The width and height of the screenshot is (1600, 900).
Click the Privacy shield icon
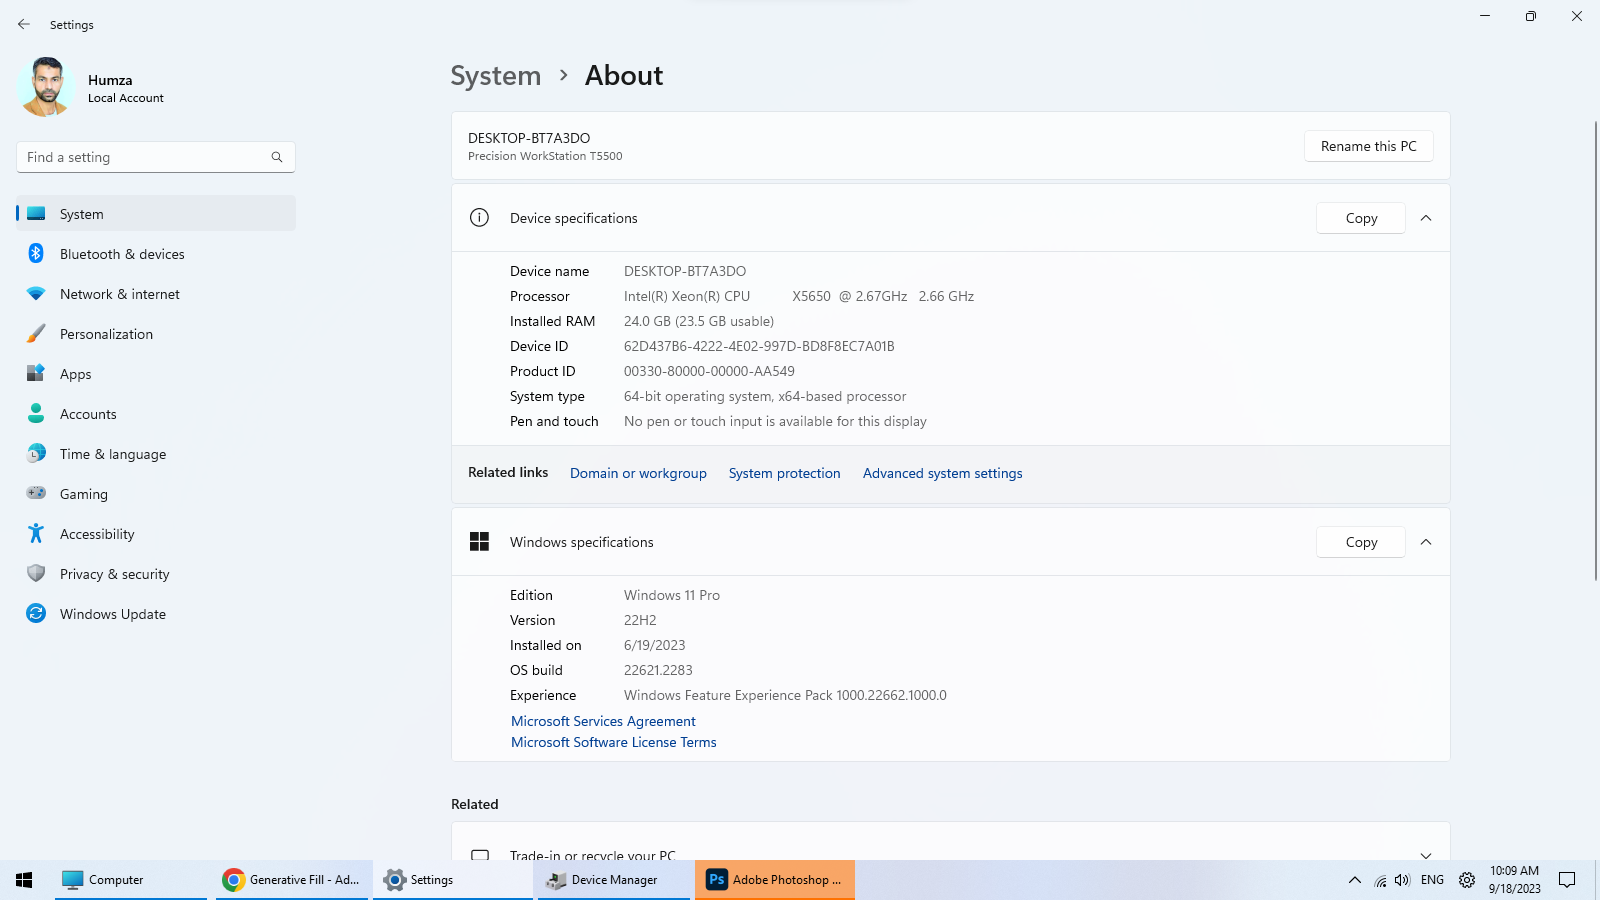(x=36, y=573)
